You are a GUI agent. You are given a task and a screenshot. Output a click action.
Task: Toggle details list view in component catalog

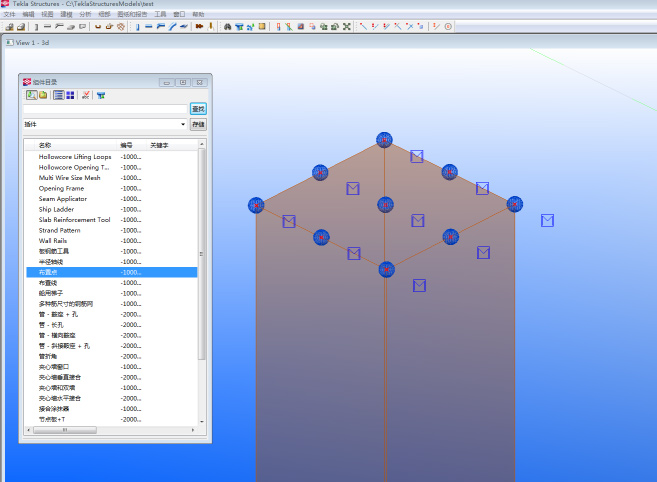[59, 95]
